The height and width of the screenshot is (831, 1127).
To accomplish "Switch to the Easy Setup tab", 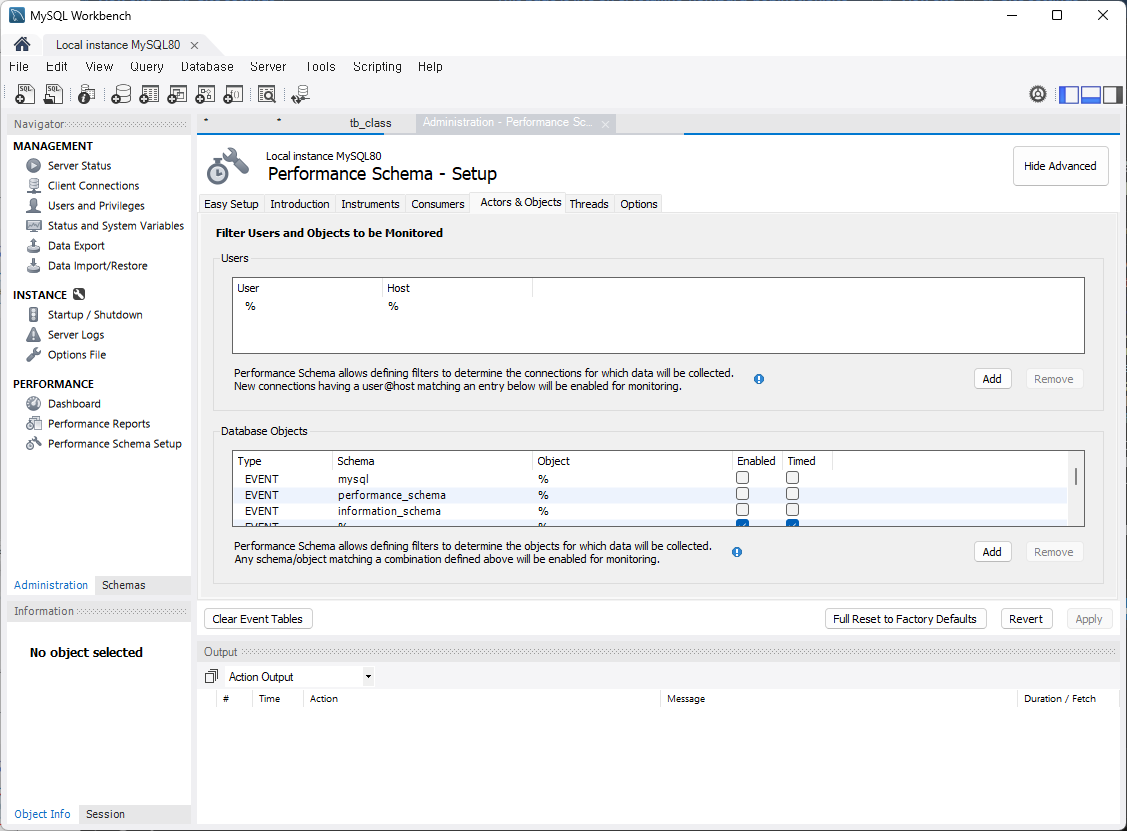I will [231, 204].
